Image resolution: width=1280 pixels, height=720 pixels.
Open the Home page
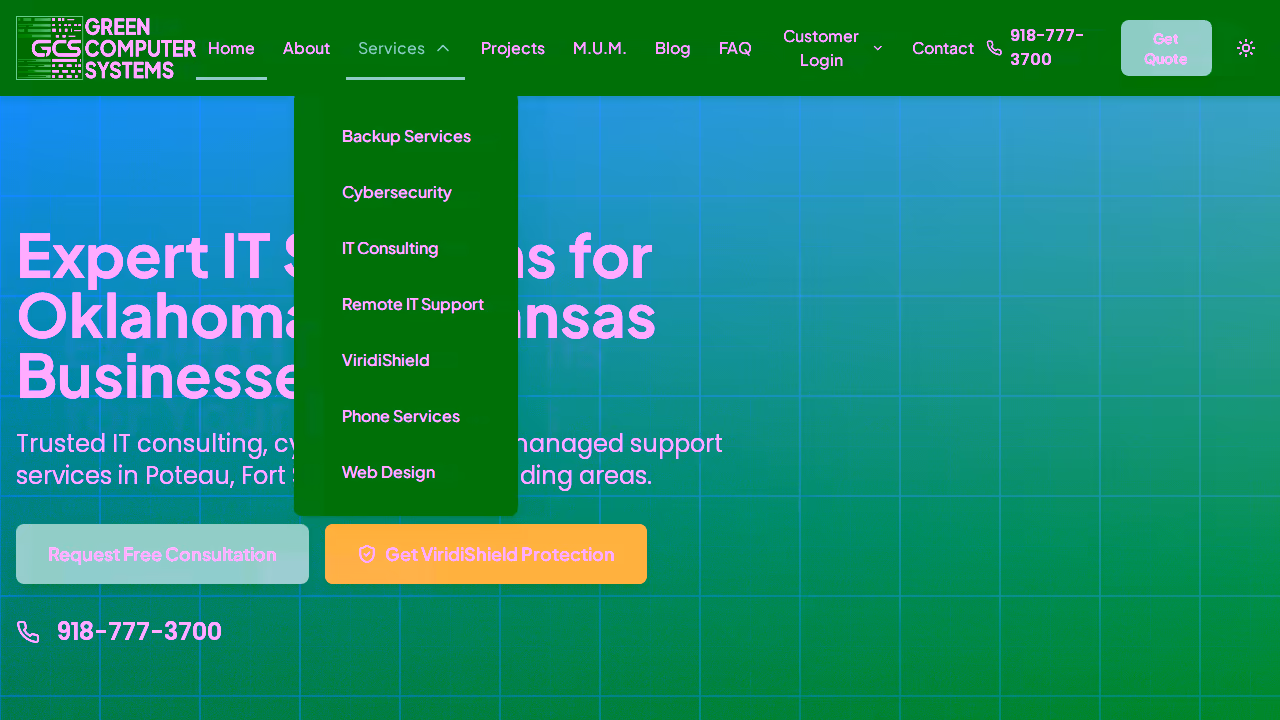(x=231, y=48)
